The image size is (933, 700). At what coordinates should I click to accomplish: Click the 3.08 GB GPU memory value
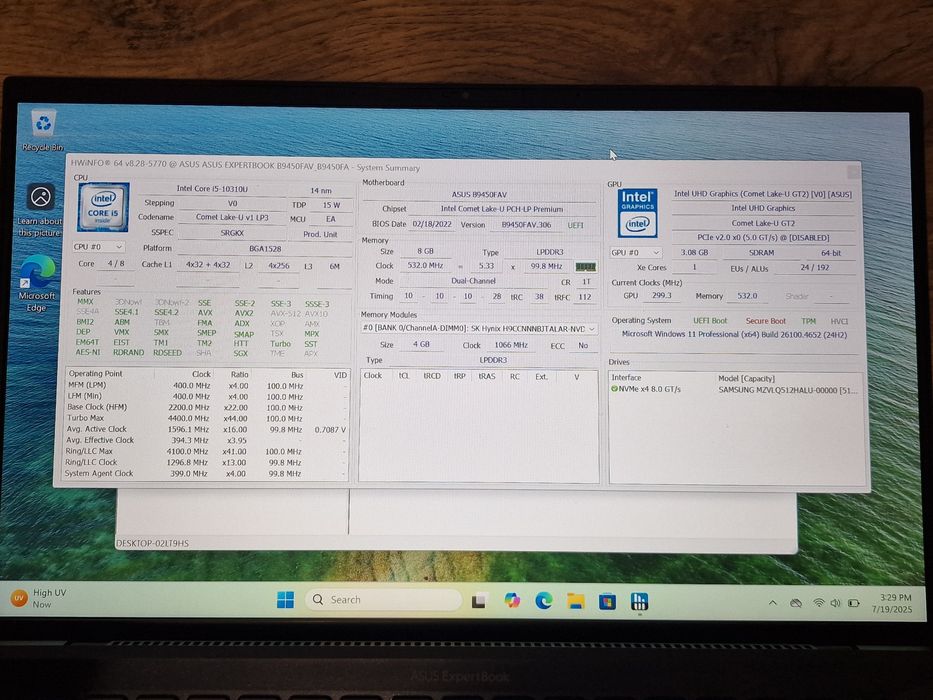click(694, 252)
